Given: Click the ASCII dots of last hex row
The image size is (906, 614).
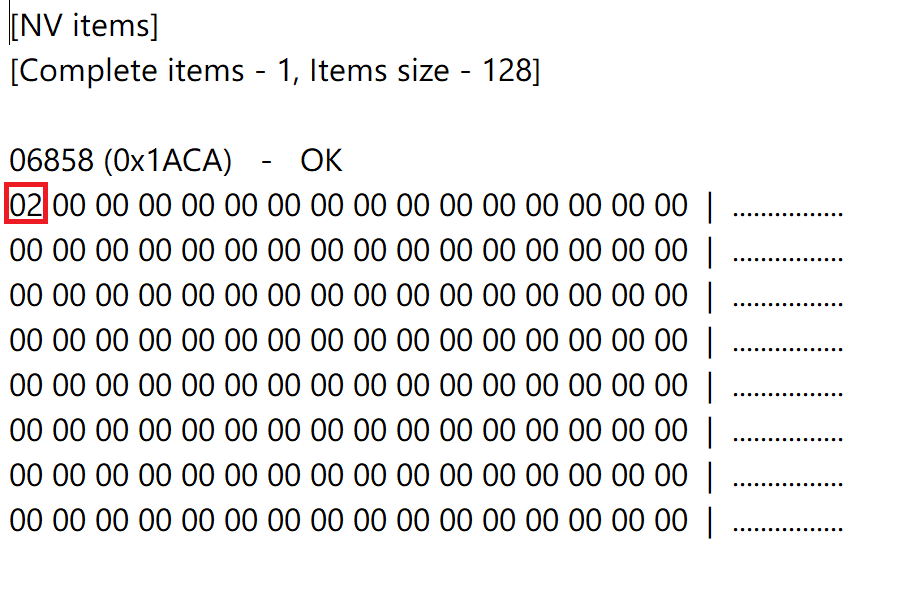Looking at the screenshot, I should pos(788,526).
